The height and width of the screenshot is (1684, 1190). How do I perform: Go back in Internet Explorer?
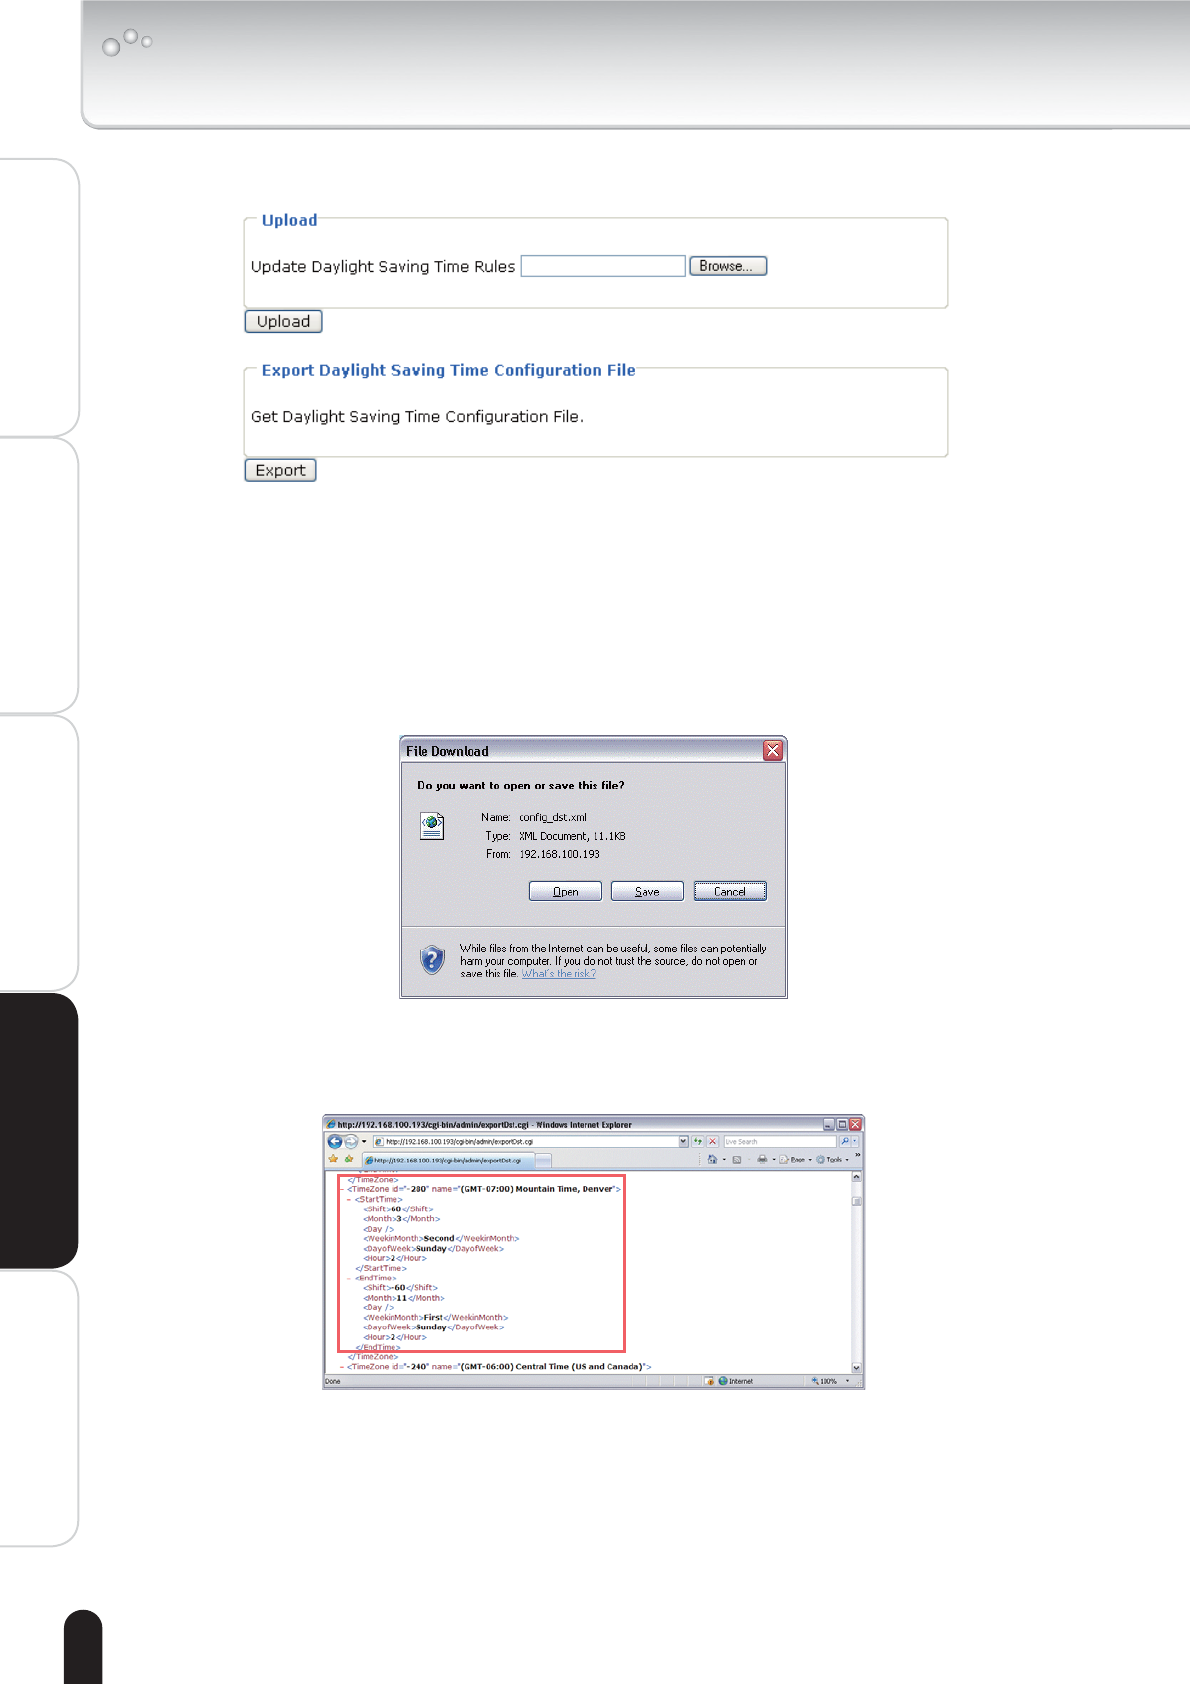point(335,1141)
